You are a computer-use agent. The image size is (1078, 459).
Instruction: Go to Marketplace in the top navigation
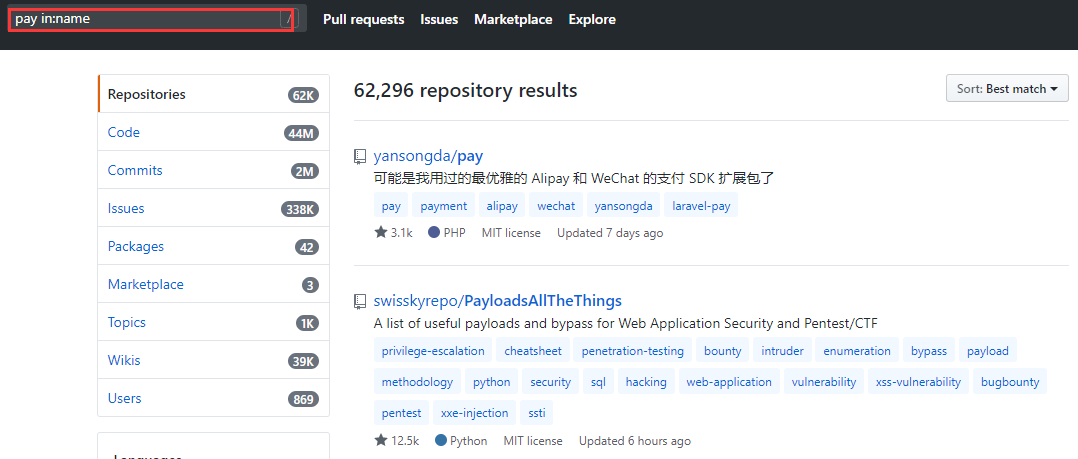tap(513, 19)
